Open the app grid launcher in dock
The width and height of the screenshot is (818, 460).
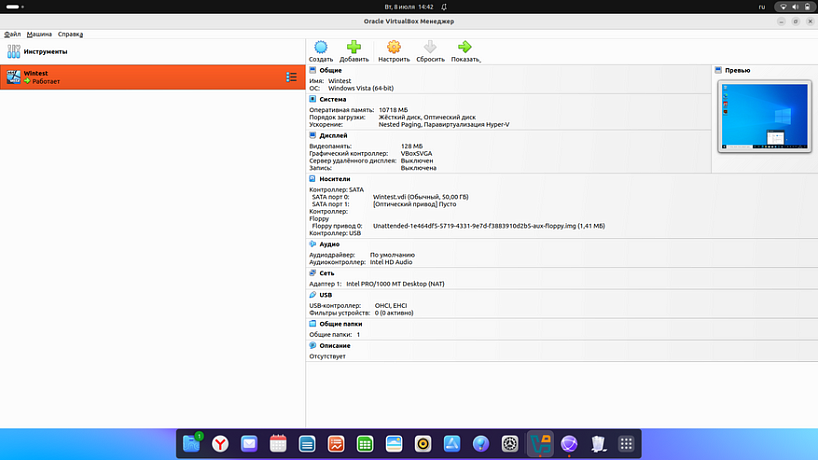627,443
